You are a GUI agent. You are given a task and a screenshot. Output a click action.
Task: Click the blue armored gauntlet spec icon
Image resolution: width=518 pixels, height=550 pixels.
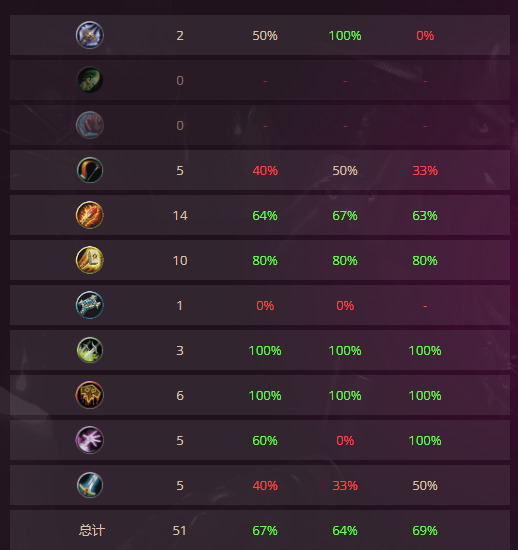click(x=90, y=305)
